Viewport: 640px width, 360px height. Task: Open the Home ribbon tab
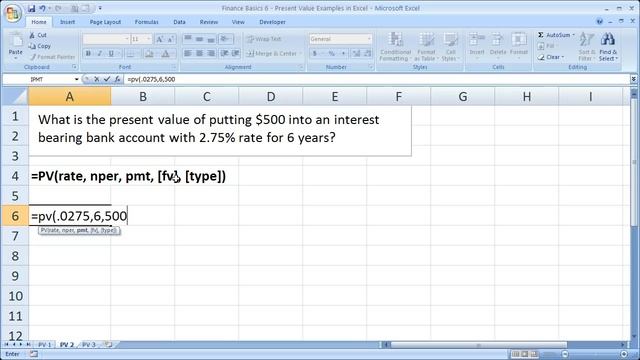coord(39,22)
